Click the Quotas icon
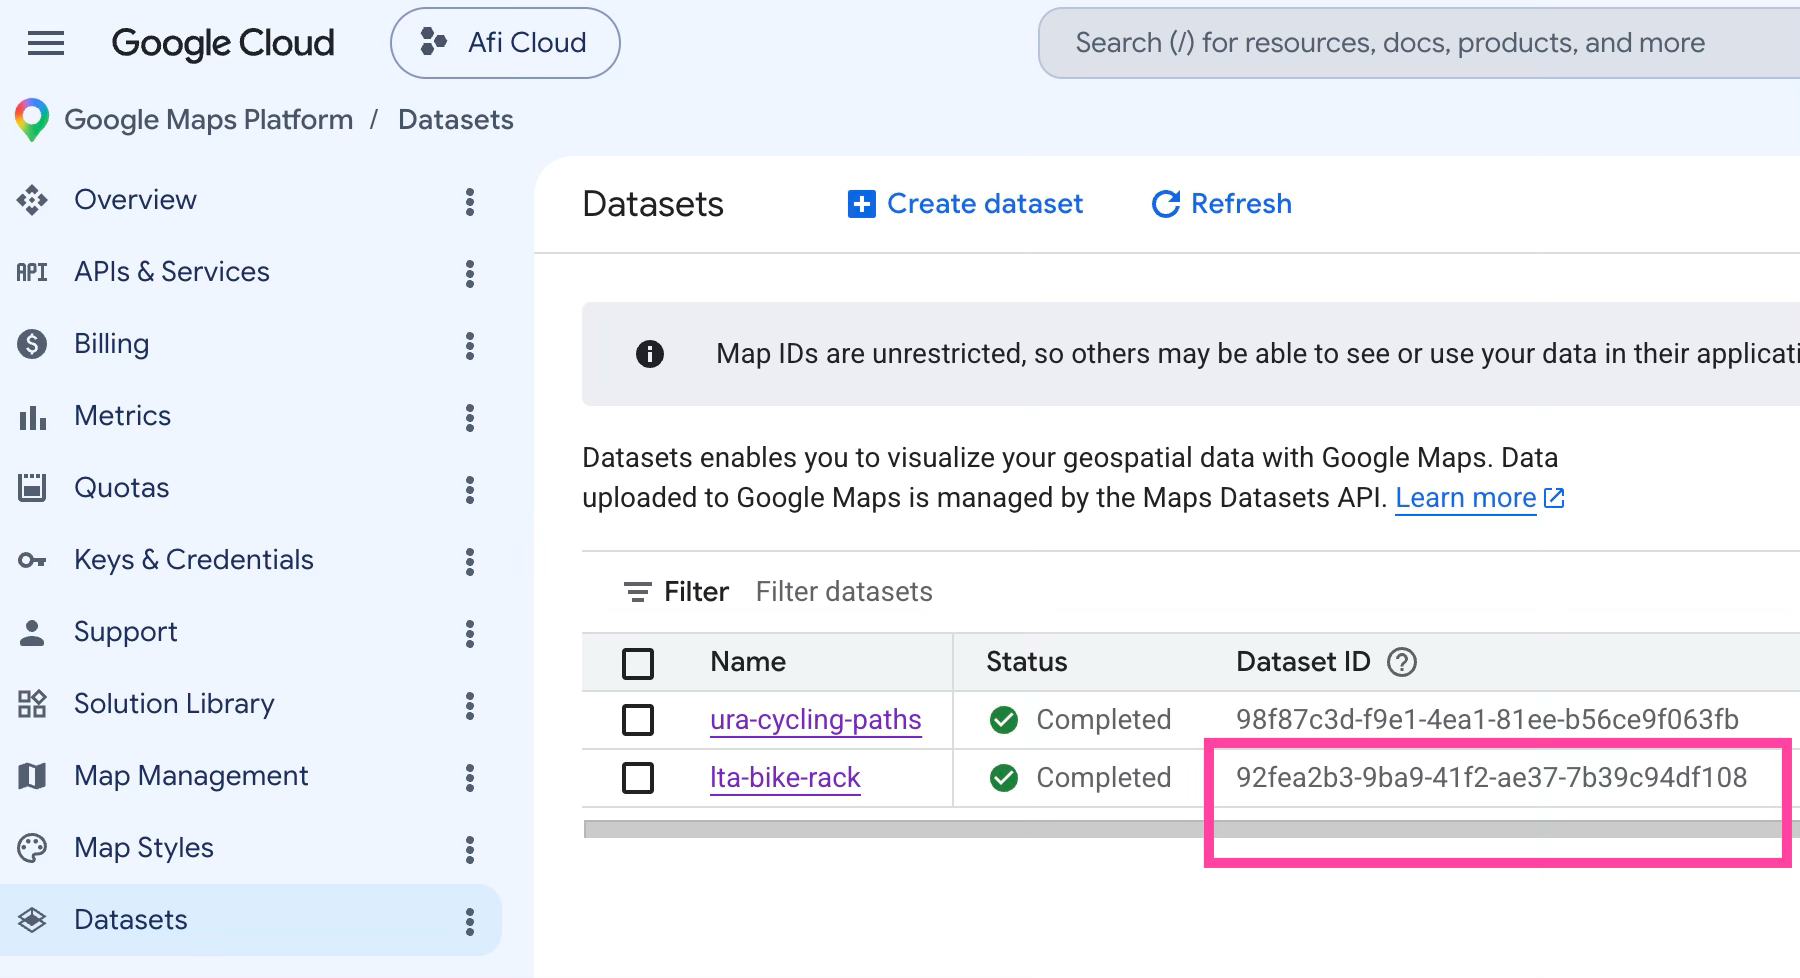The image size is (1800, 978). [x=32, y=488]
